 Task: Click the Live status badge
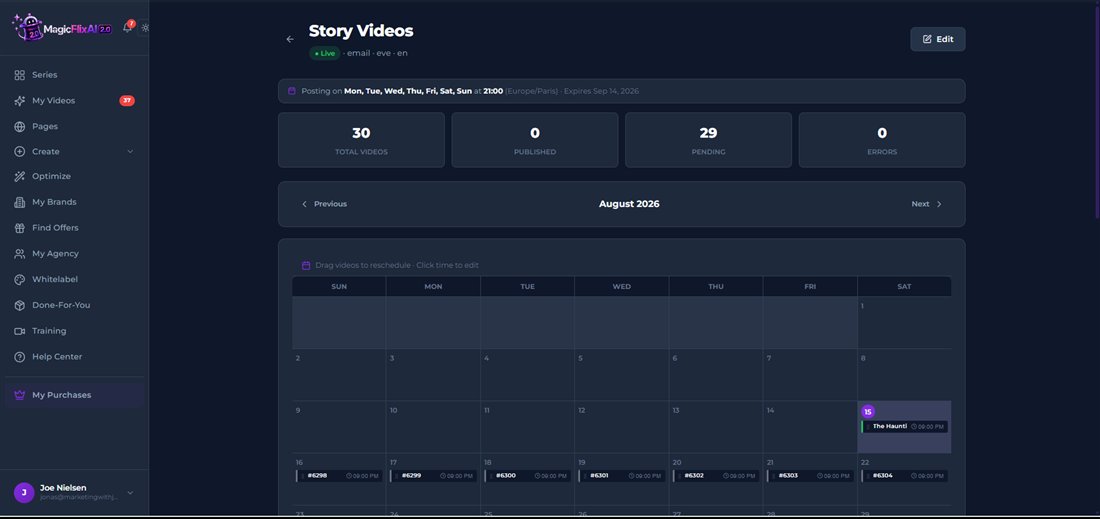tap(324, 53)
